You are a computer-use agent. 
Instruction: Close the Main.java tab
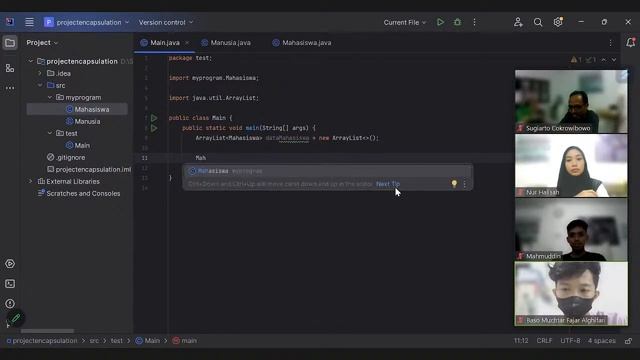(x=187, y=42)
